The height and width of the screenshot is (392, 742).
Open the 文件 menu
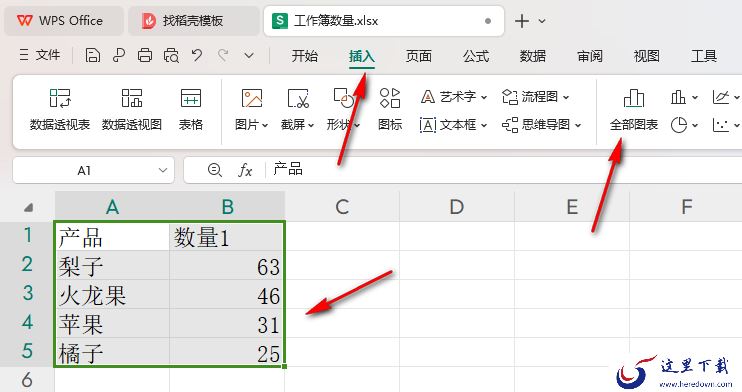(x=40, y=55)
